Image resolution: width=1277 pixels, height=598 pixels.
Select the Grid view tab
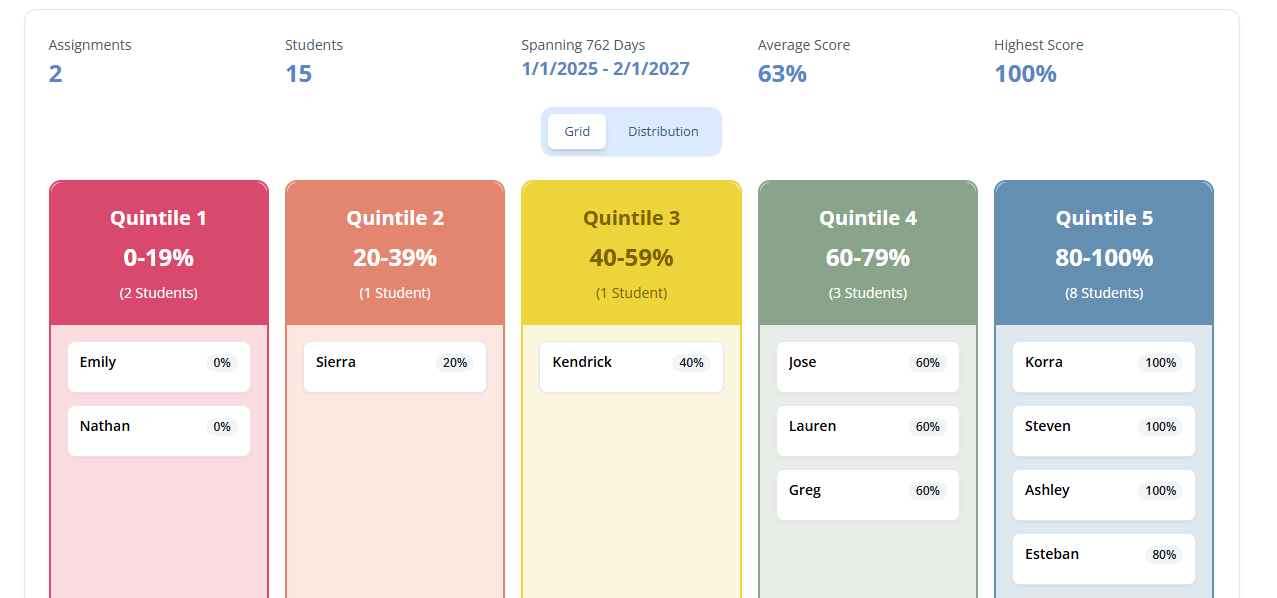point(577,131)
